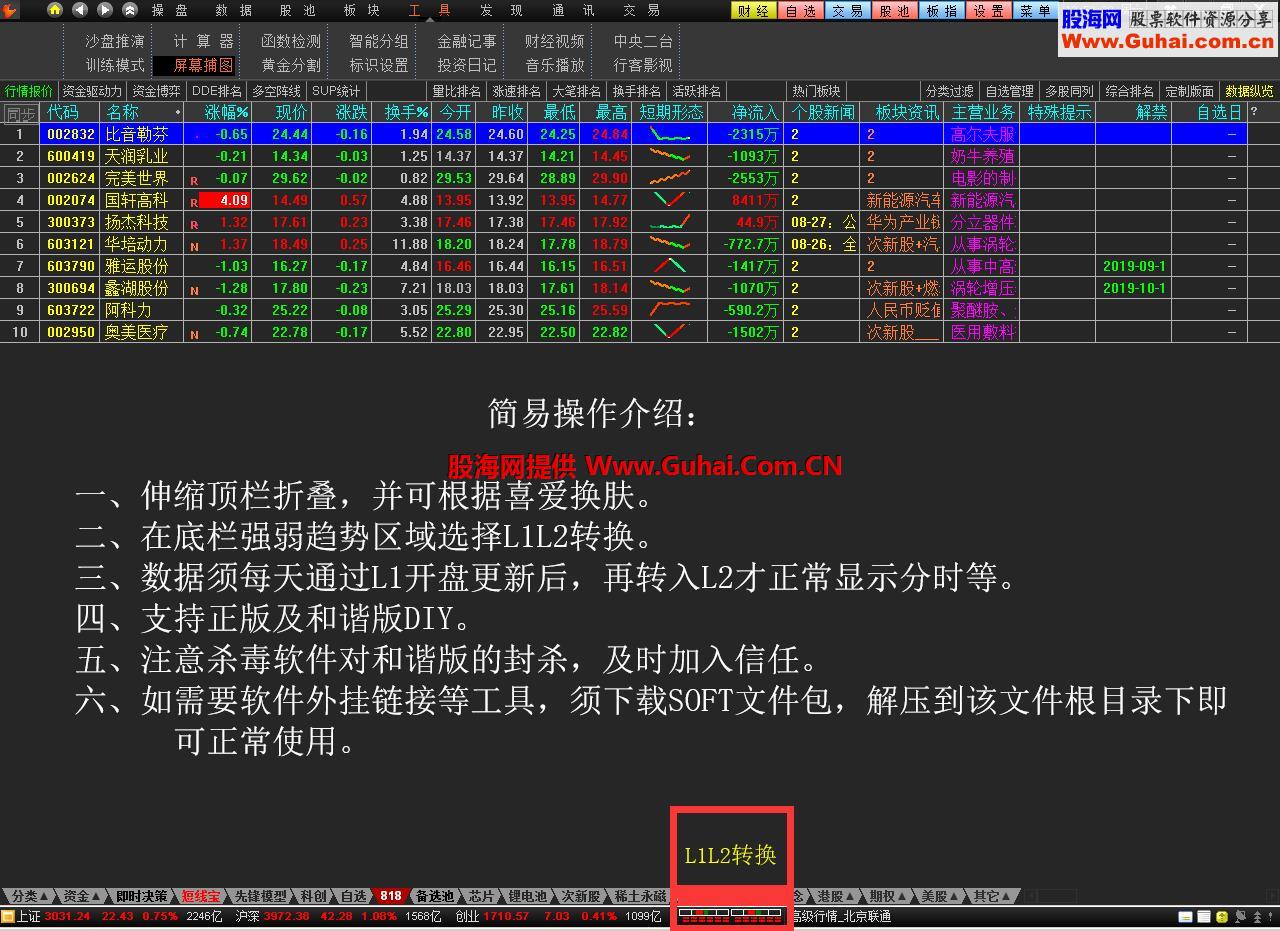The width and height of the screenshot is (1280, 931).
Task: Select stock code 002074 国轩高科
Action: click(x=71, y=200)
